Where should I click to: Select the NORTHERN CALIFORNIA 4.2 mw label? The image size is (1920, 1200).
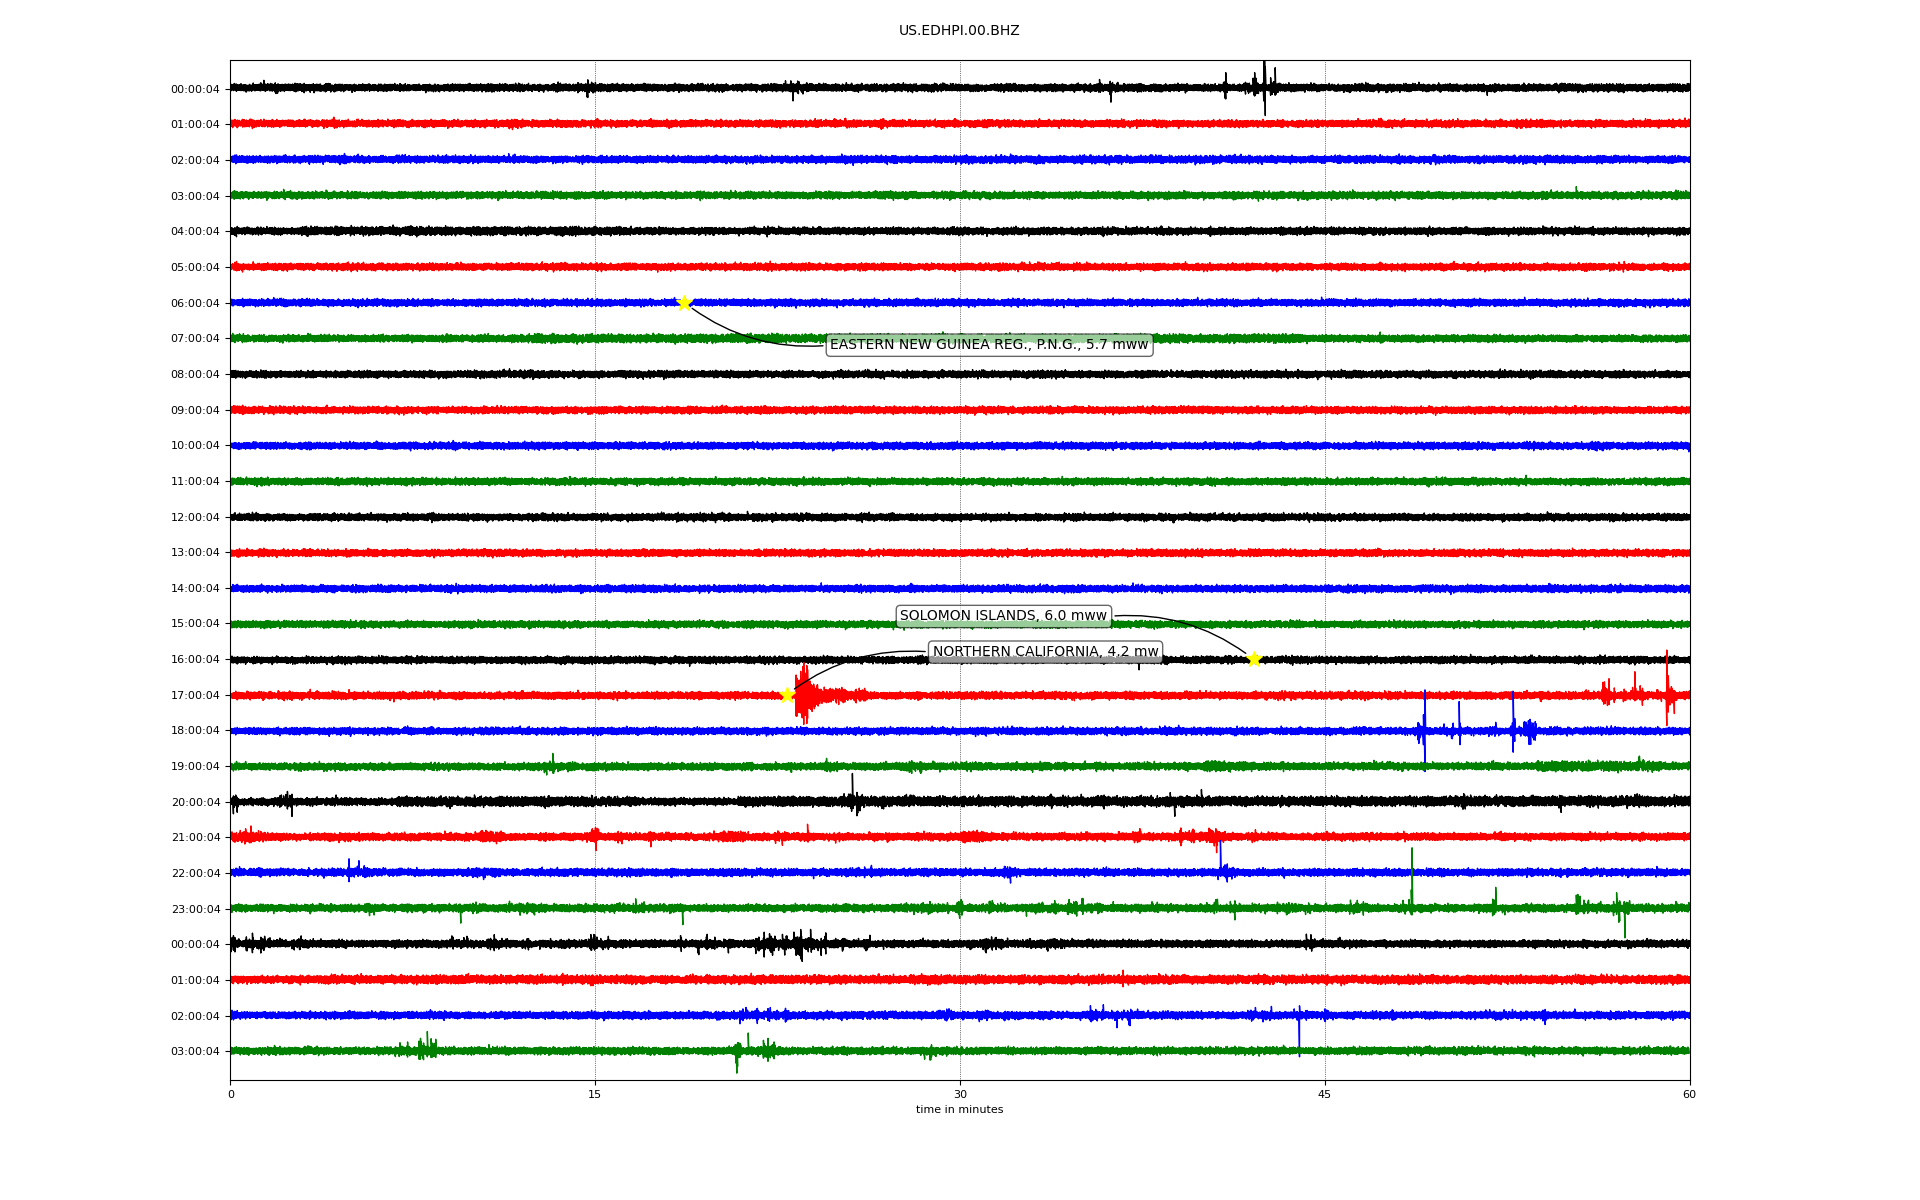(1045, 652)
